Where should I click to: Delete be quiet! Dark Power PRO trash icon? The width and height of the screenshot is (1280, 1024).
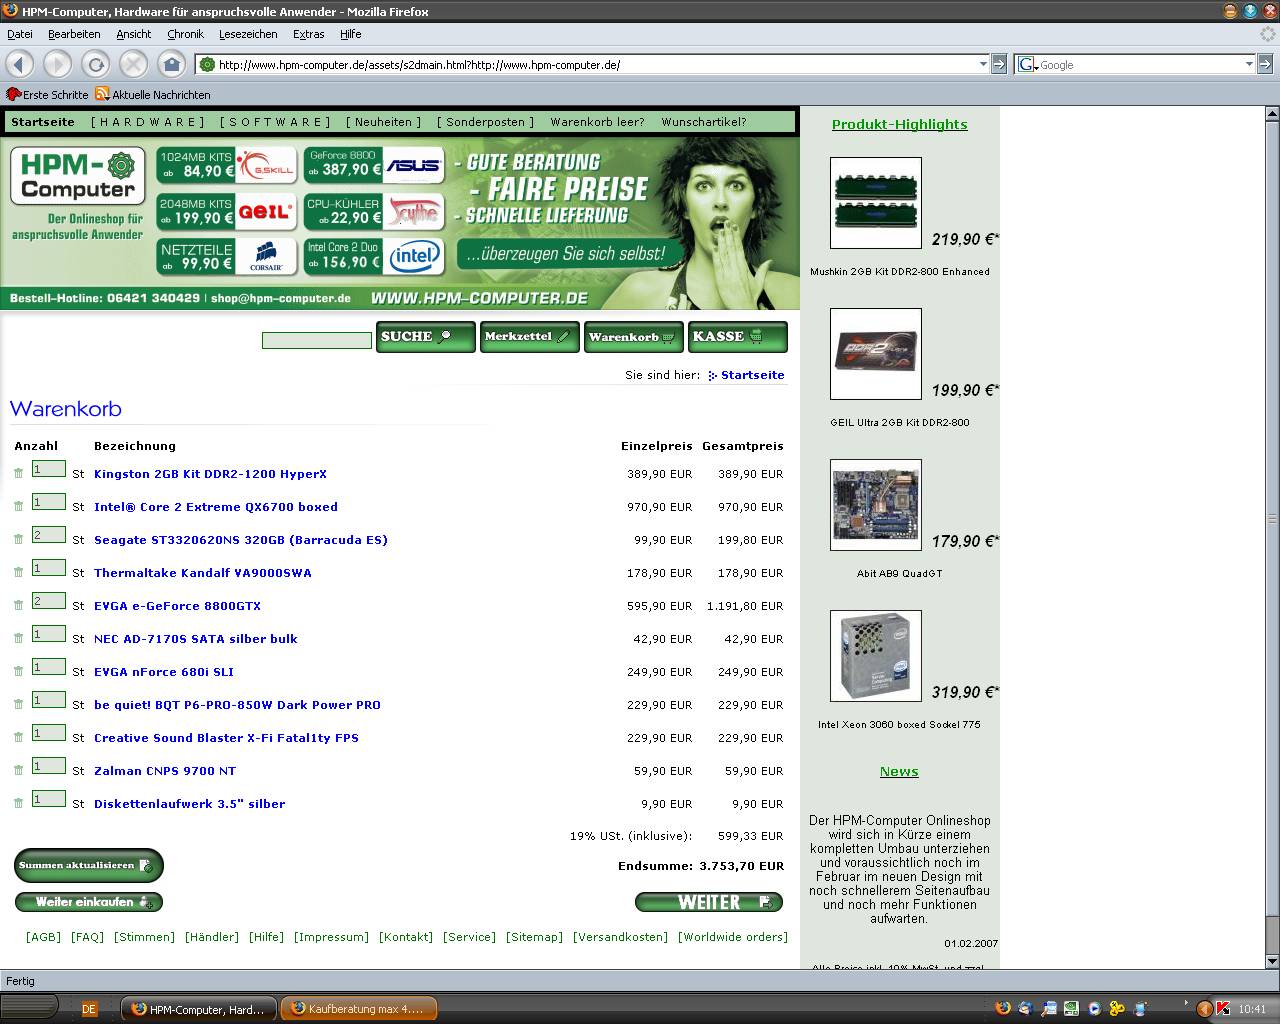[x=18, y=705]
